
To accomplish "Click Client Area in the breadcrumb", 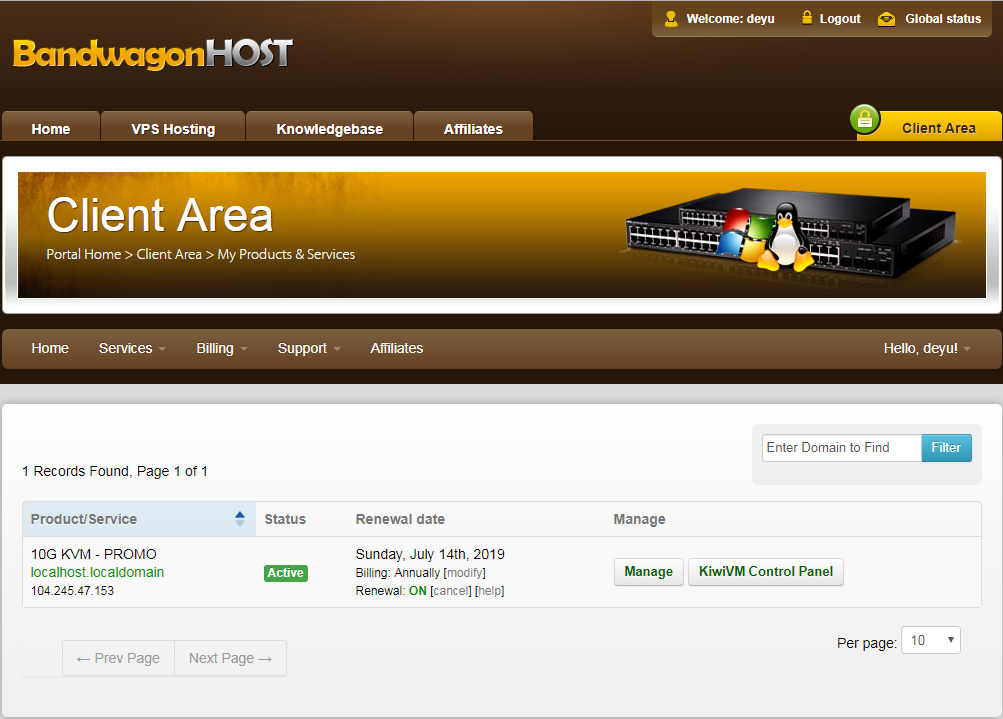I will (x=169, y=254).
